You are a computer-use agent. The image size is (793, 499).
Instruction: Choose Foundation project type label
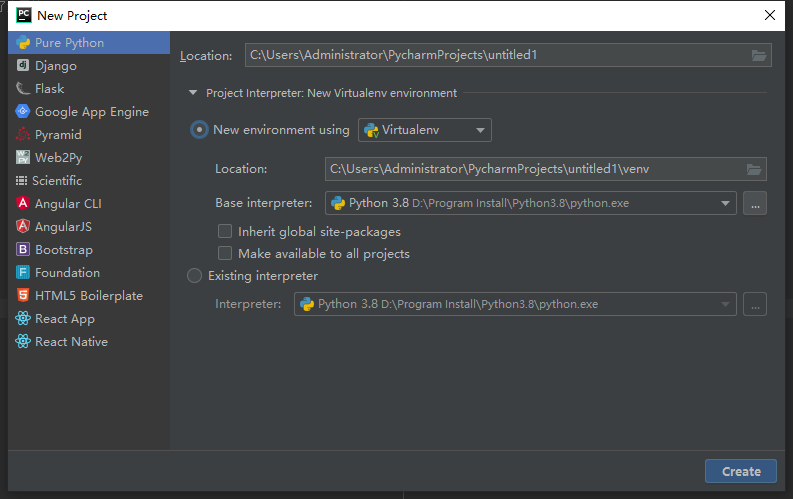[x=67, y=273]
